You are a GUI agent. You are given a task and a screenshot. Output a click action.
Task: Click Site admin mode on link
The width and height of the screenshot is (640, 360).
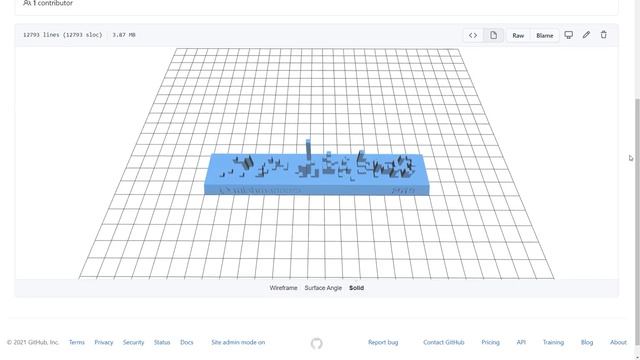[238, 342]
